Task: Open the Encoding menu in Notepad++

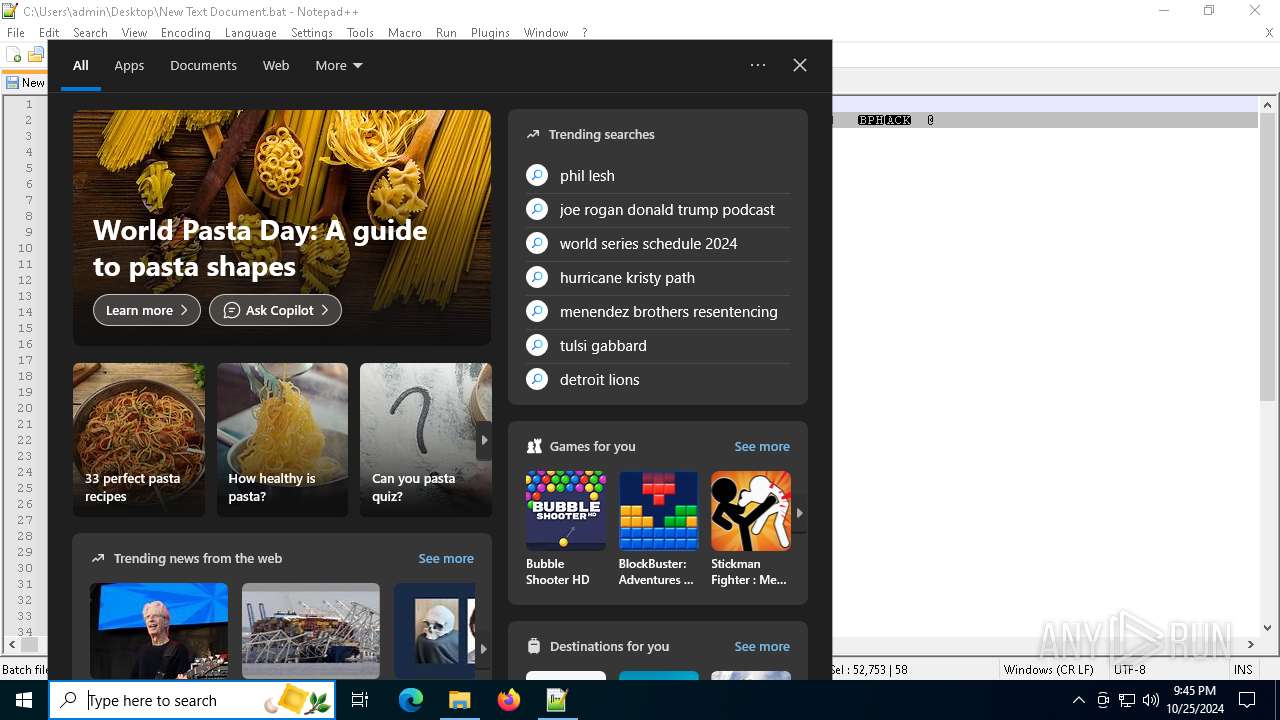Action: [x=186, y=32]
